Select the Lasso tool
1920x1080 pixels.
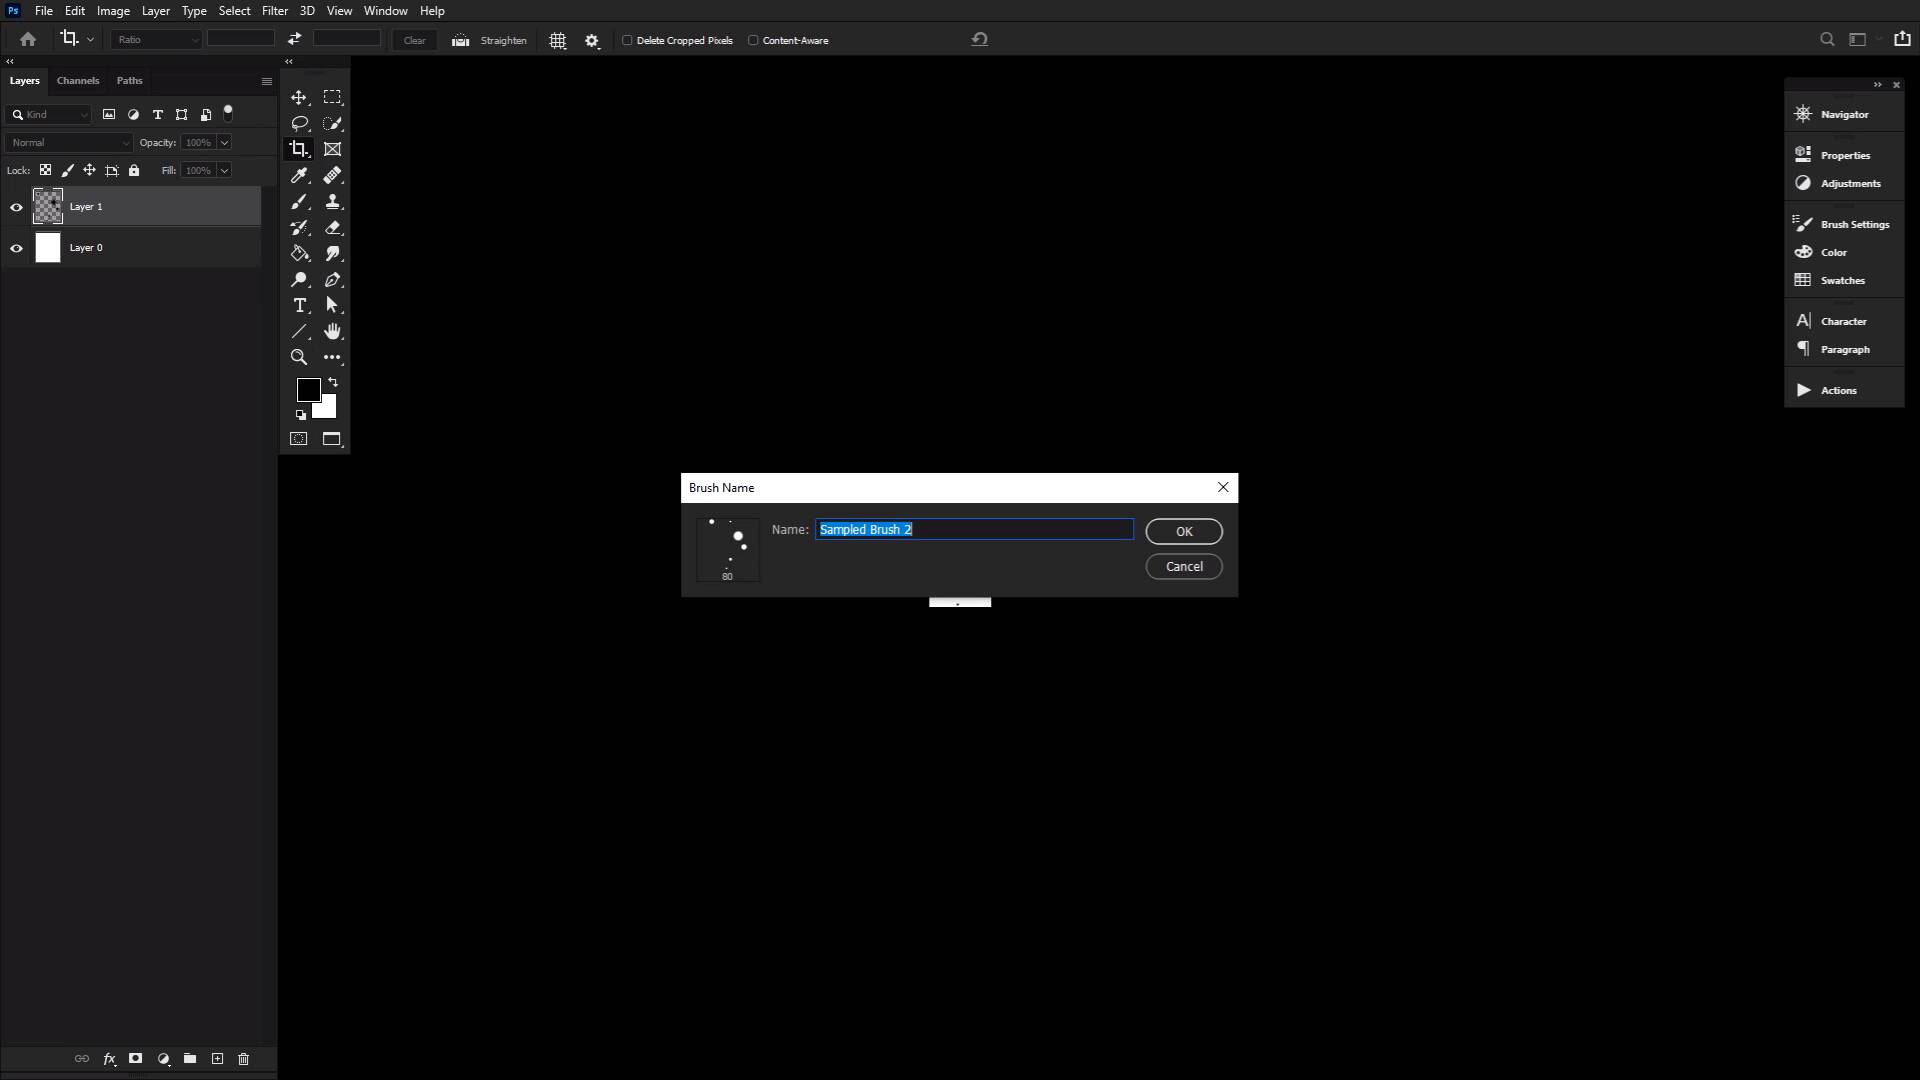tap(298, 123)
